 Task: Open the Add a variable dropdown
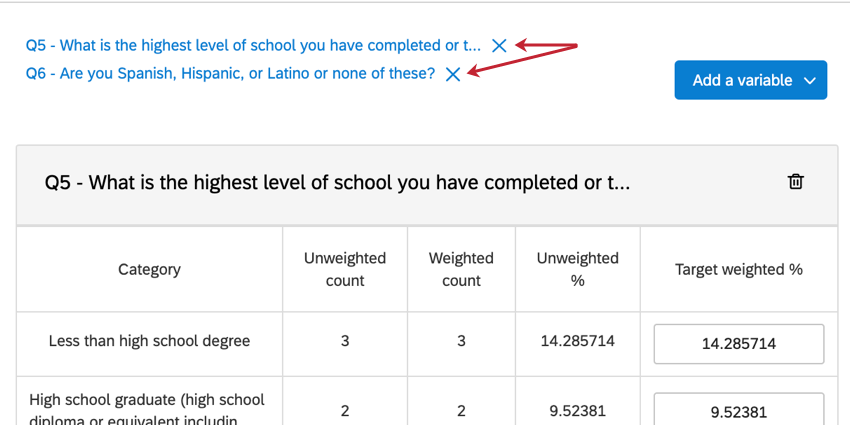[751, 80]
